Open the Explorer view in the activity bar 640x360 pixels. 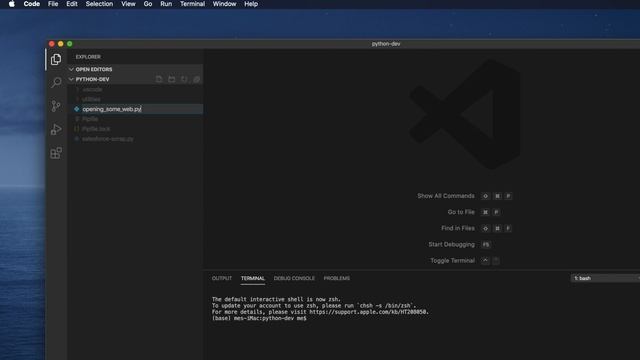(x=56, y=60)
